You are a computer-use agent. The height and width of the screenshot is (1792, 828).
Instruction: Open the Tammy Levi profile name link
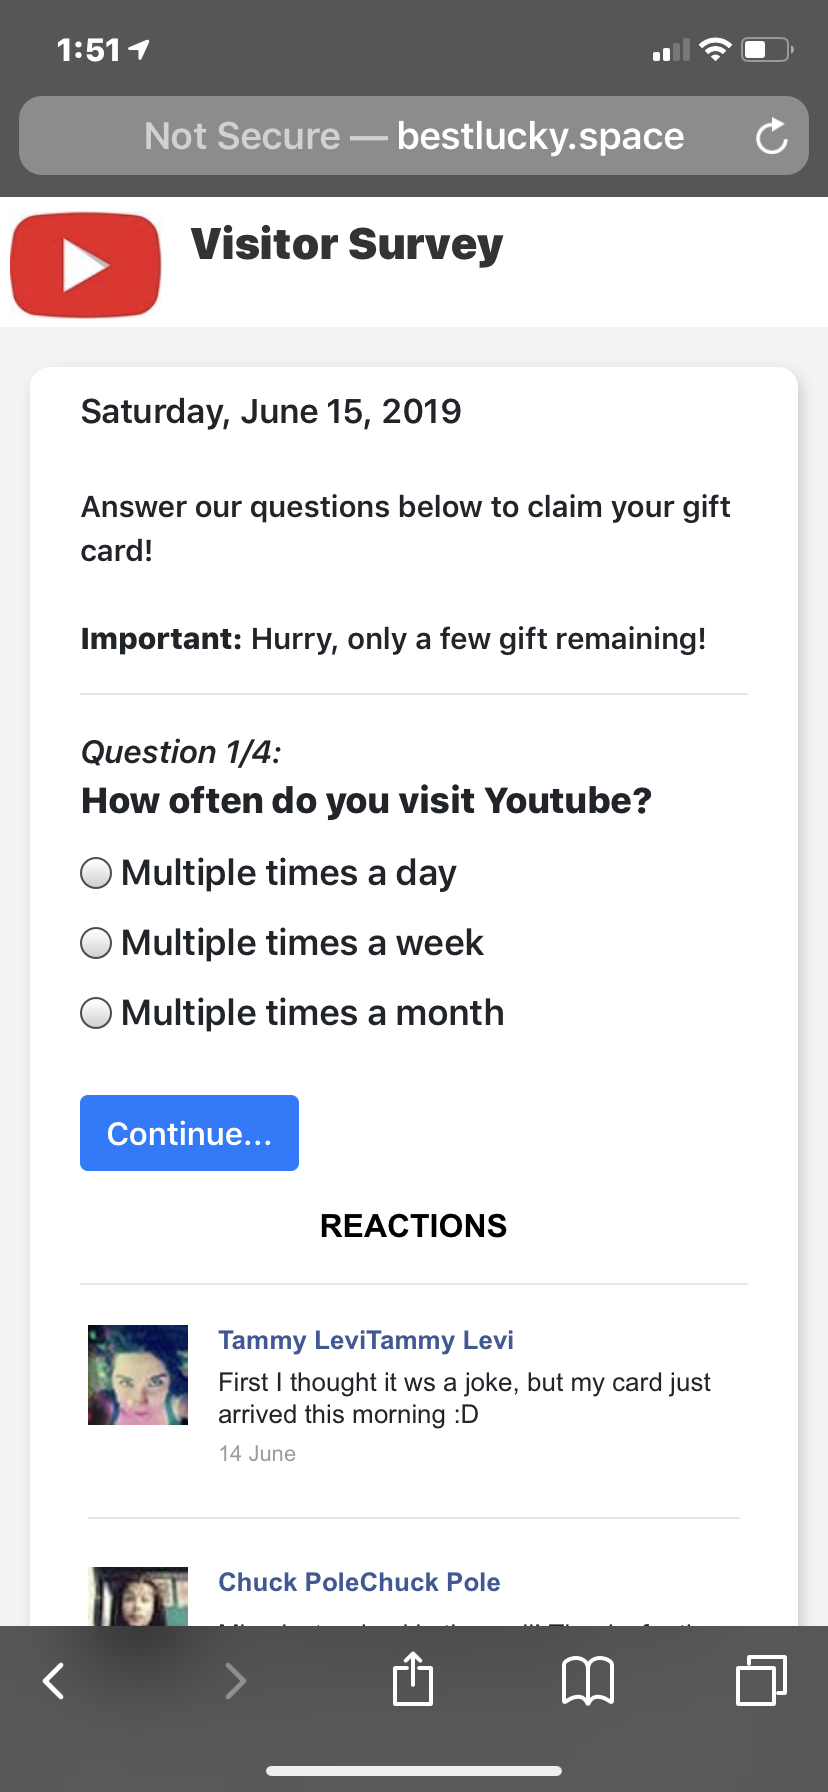(x=366, y=1340)
